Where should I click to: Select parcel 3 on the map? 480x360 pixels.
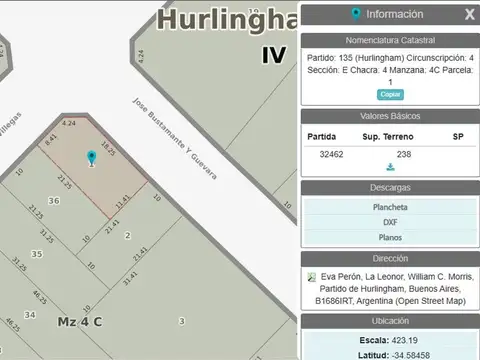tap(182, 321)
